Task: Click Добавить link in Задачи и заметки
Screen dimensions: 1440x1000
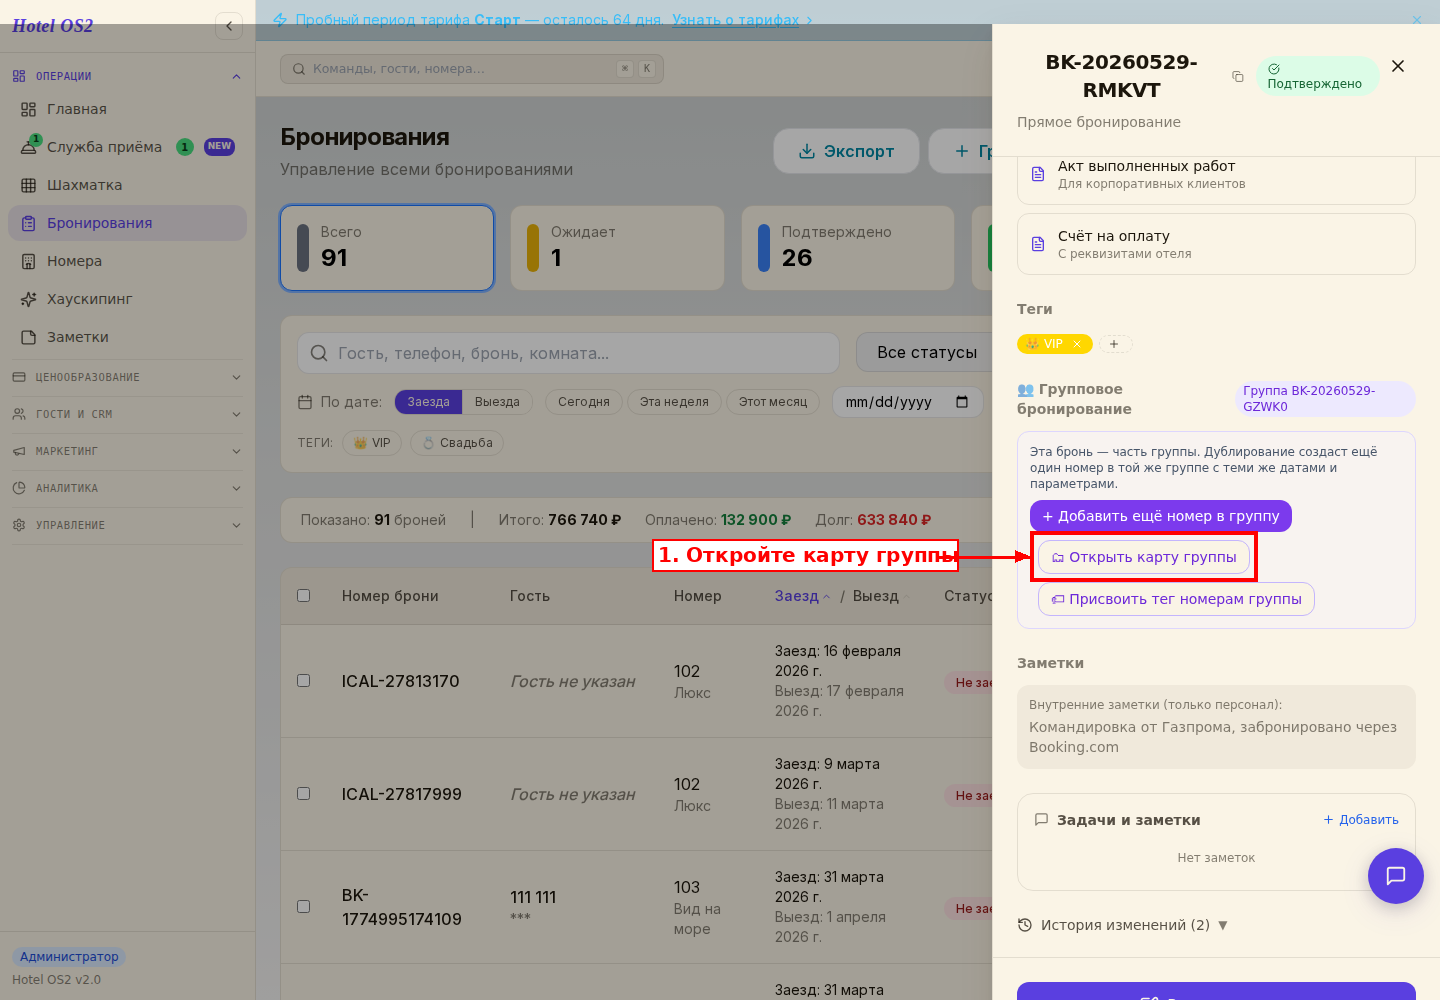Action: pyautogui.click(x=1361, y=820)
